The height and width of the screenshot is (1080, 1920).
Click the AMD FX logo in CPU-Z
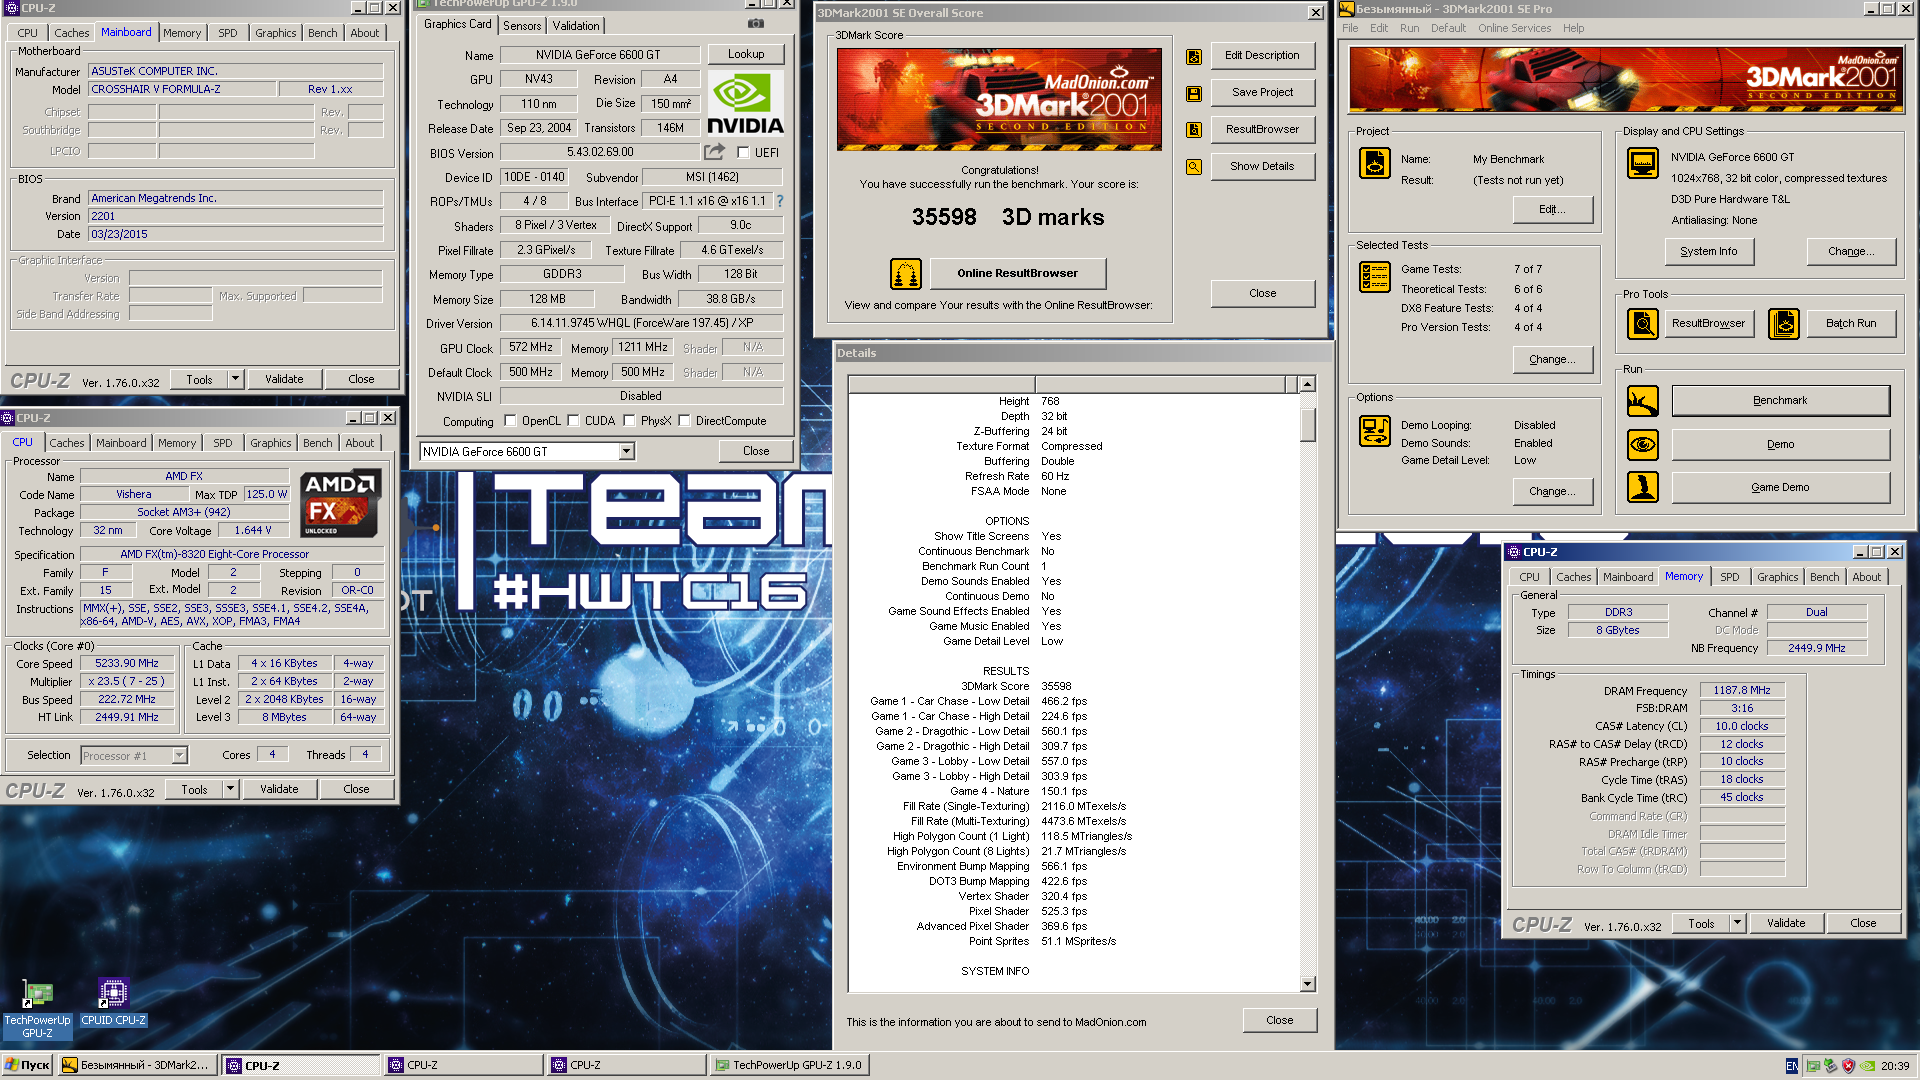click(x=340, y=504)
